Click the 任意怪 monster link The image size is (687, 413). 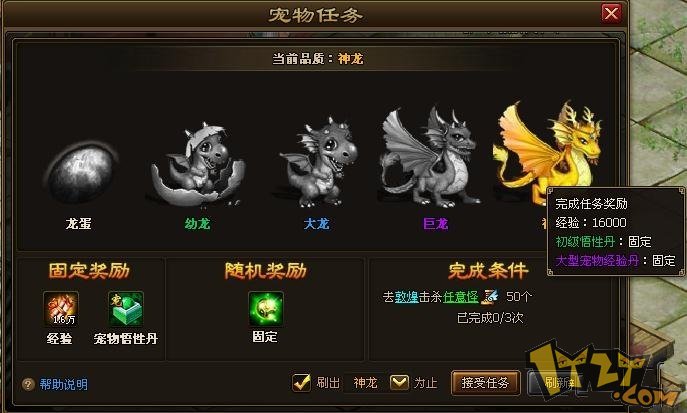[461, 297]
